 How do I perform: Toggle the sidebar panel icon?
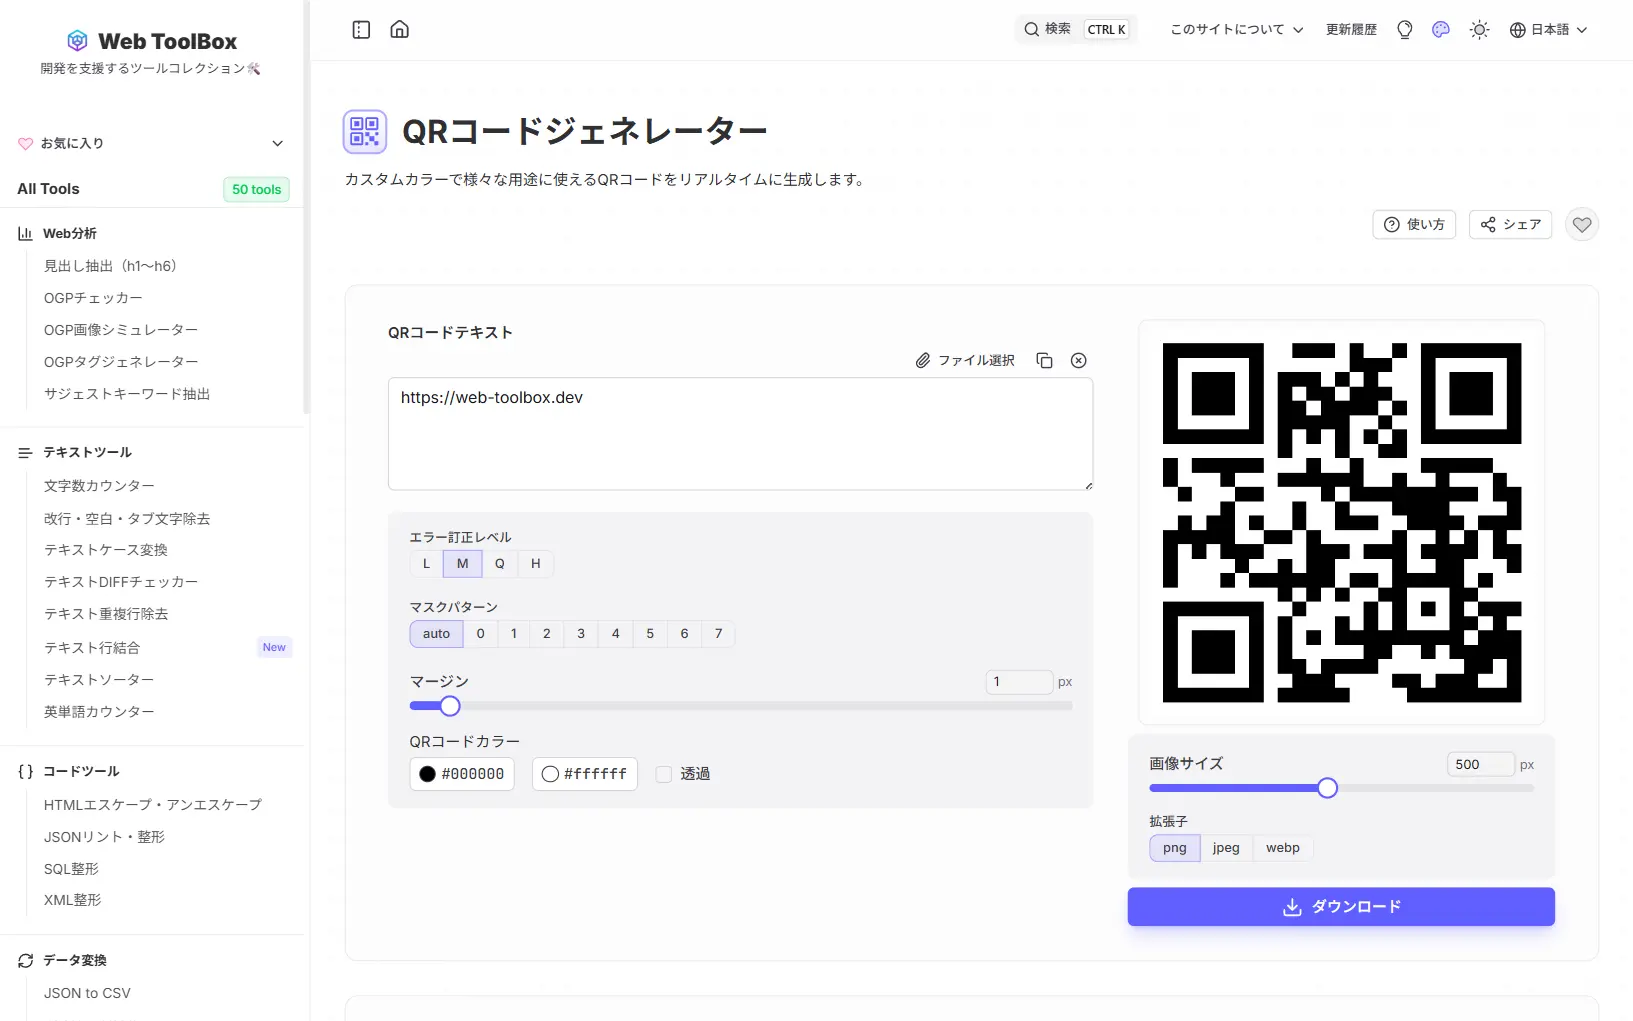tap(361, 30)
